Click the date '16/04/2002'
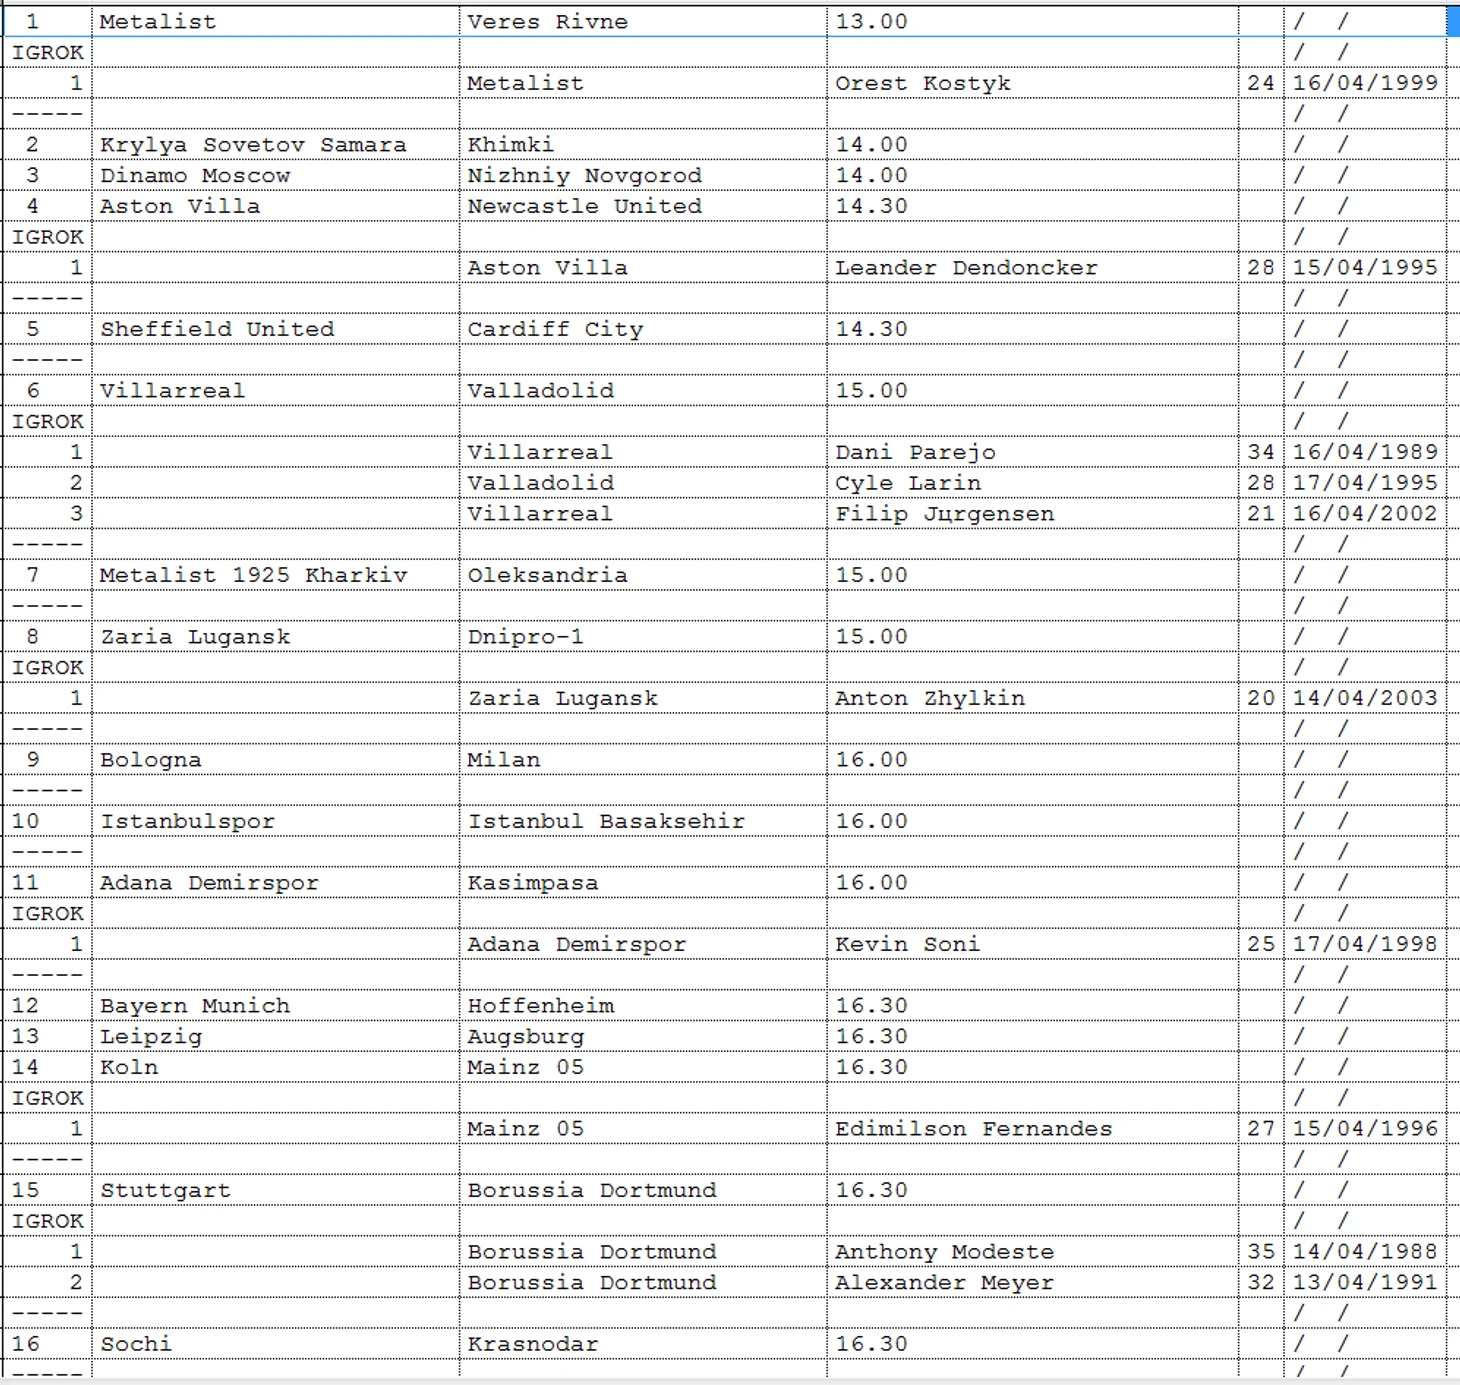This screenshot has width=1460, height=1385. pyautogui.click(x=1365, y=513)
